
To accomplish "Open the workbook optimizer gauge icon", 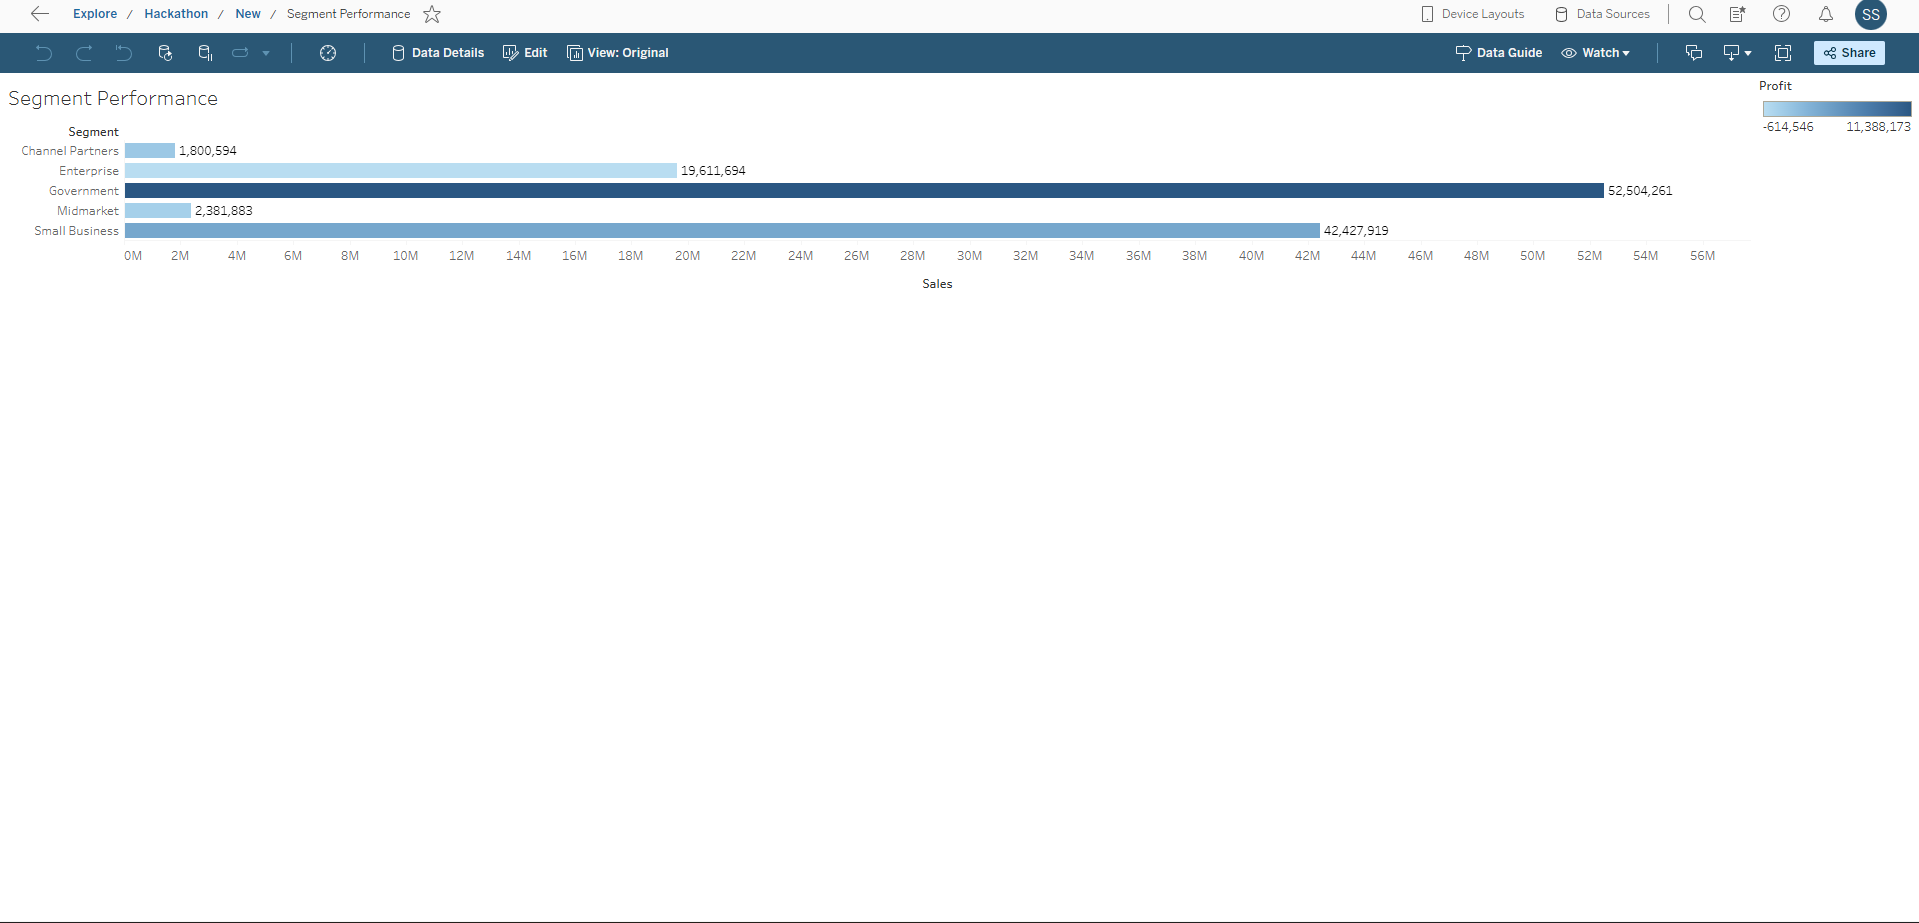I will tap(328, 53).
